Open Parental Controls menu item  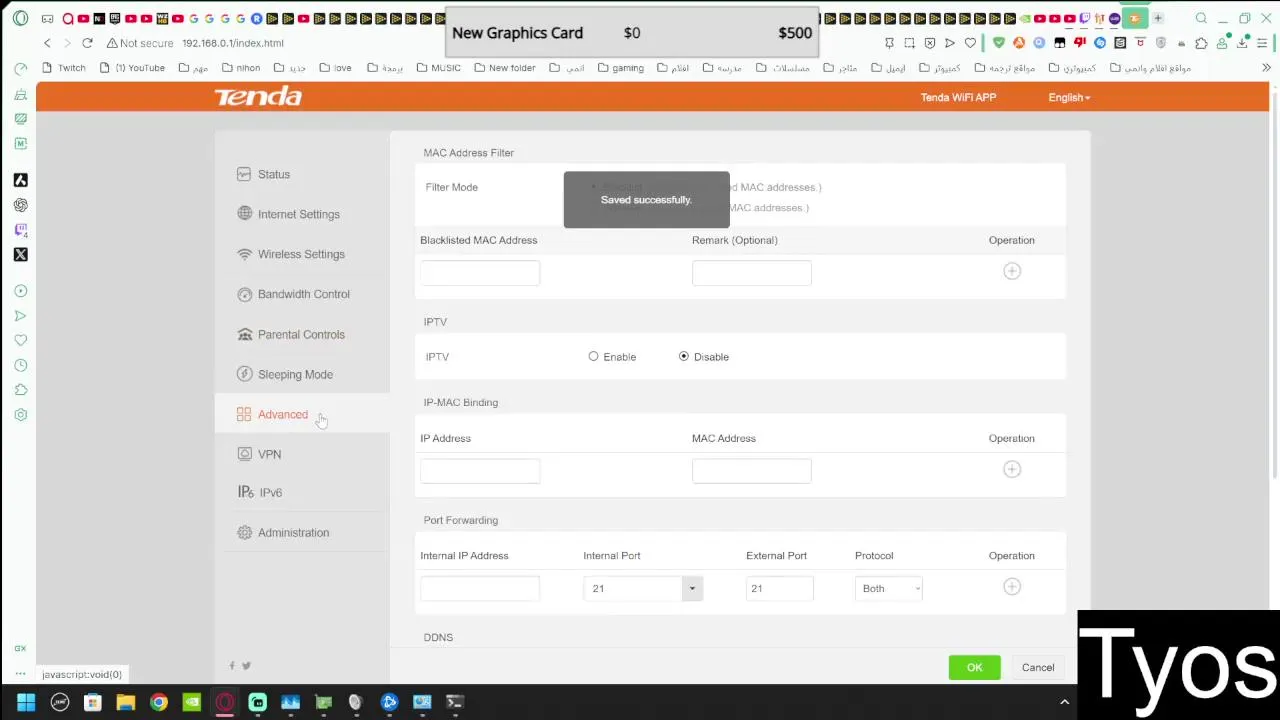coord(301,334)
